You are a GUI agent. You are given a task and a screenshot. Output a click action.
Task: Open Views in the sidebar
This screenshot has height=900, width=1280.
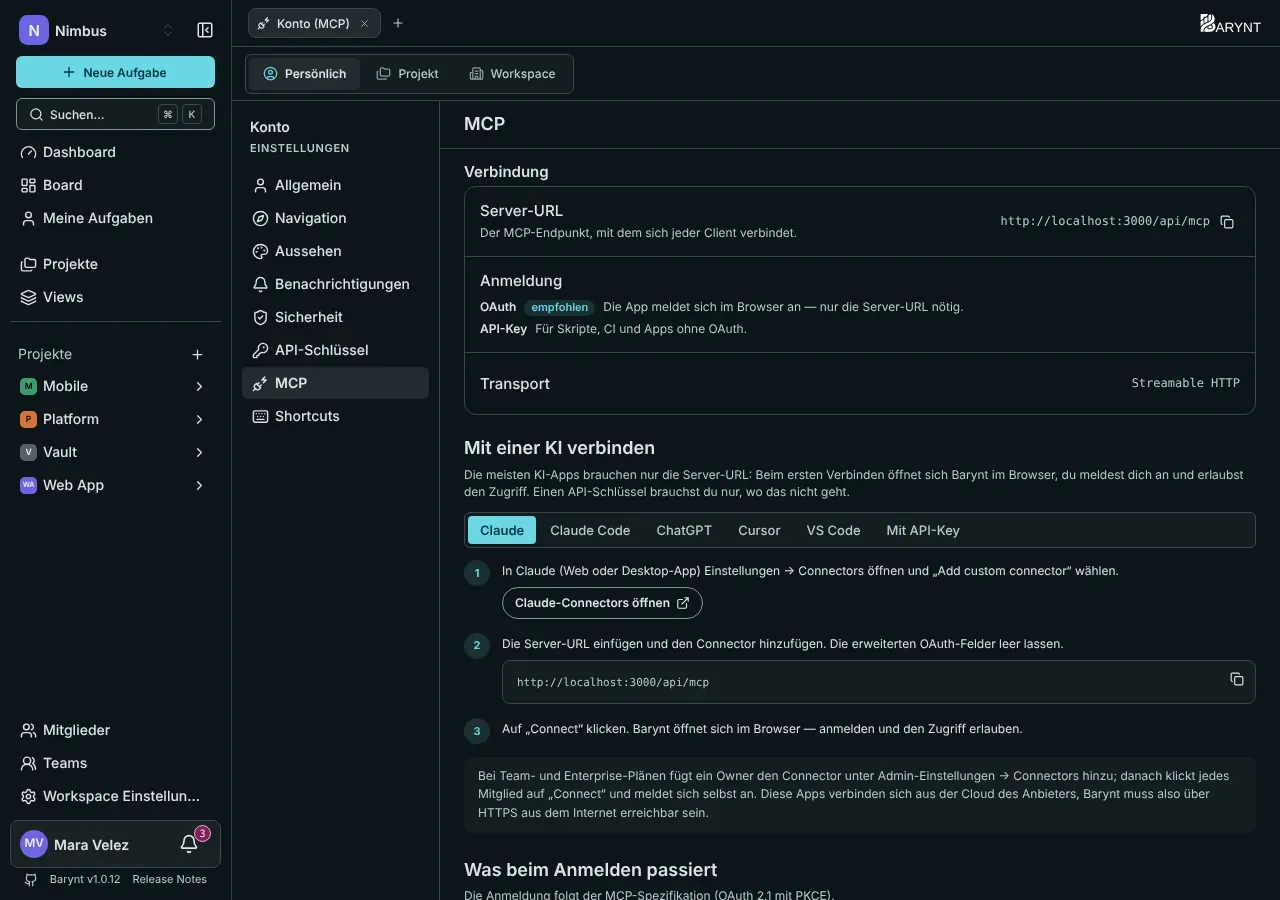(115, 297)
